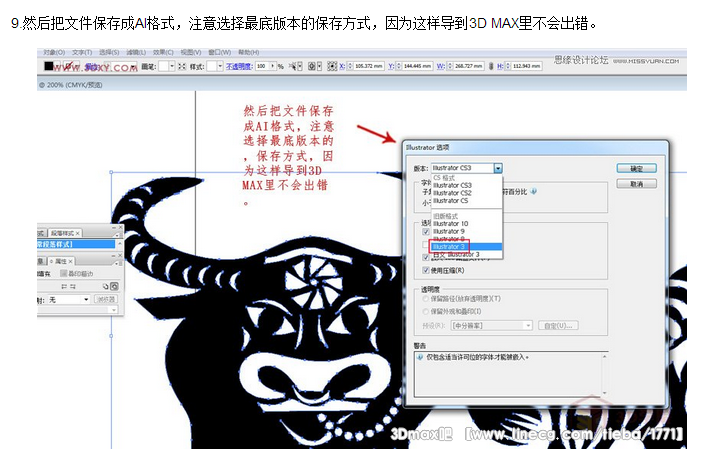Viewport: 712px width, 451px height.
Task: Toggle checkbox left of Illustrator 9 entry
Action: (x=425, y=232)
